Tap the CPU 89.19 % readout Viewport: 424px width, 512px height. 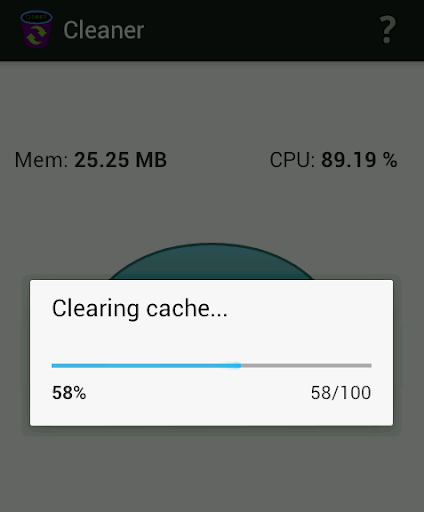(333, 160)
